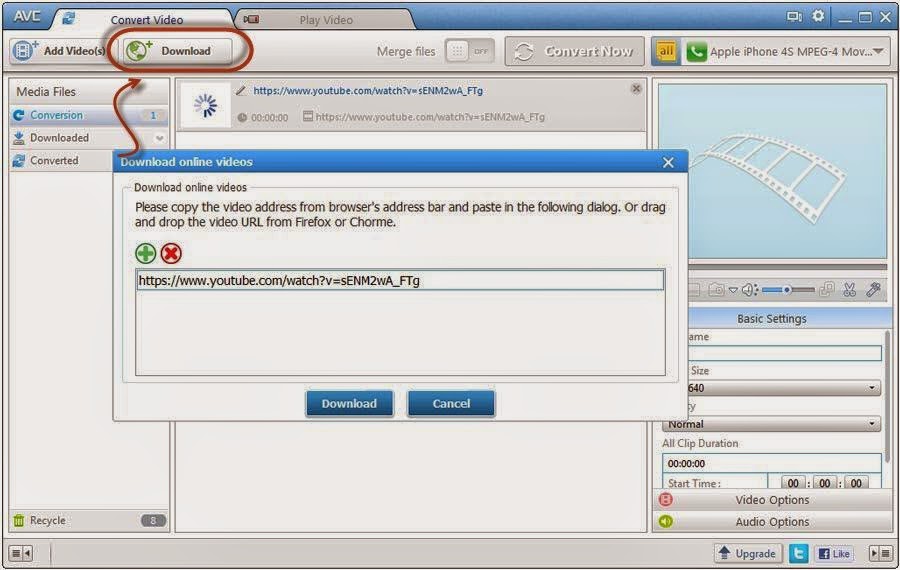Click the display mode icon in title bar
900x570 pixels.
click(x=794, y=17)
